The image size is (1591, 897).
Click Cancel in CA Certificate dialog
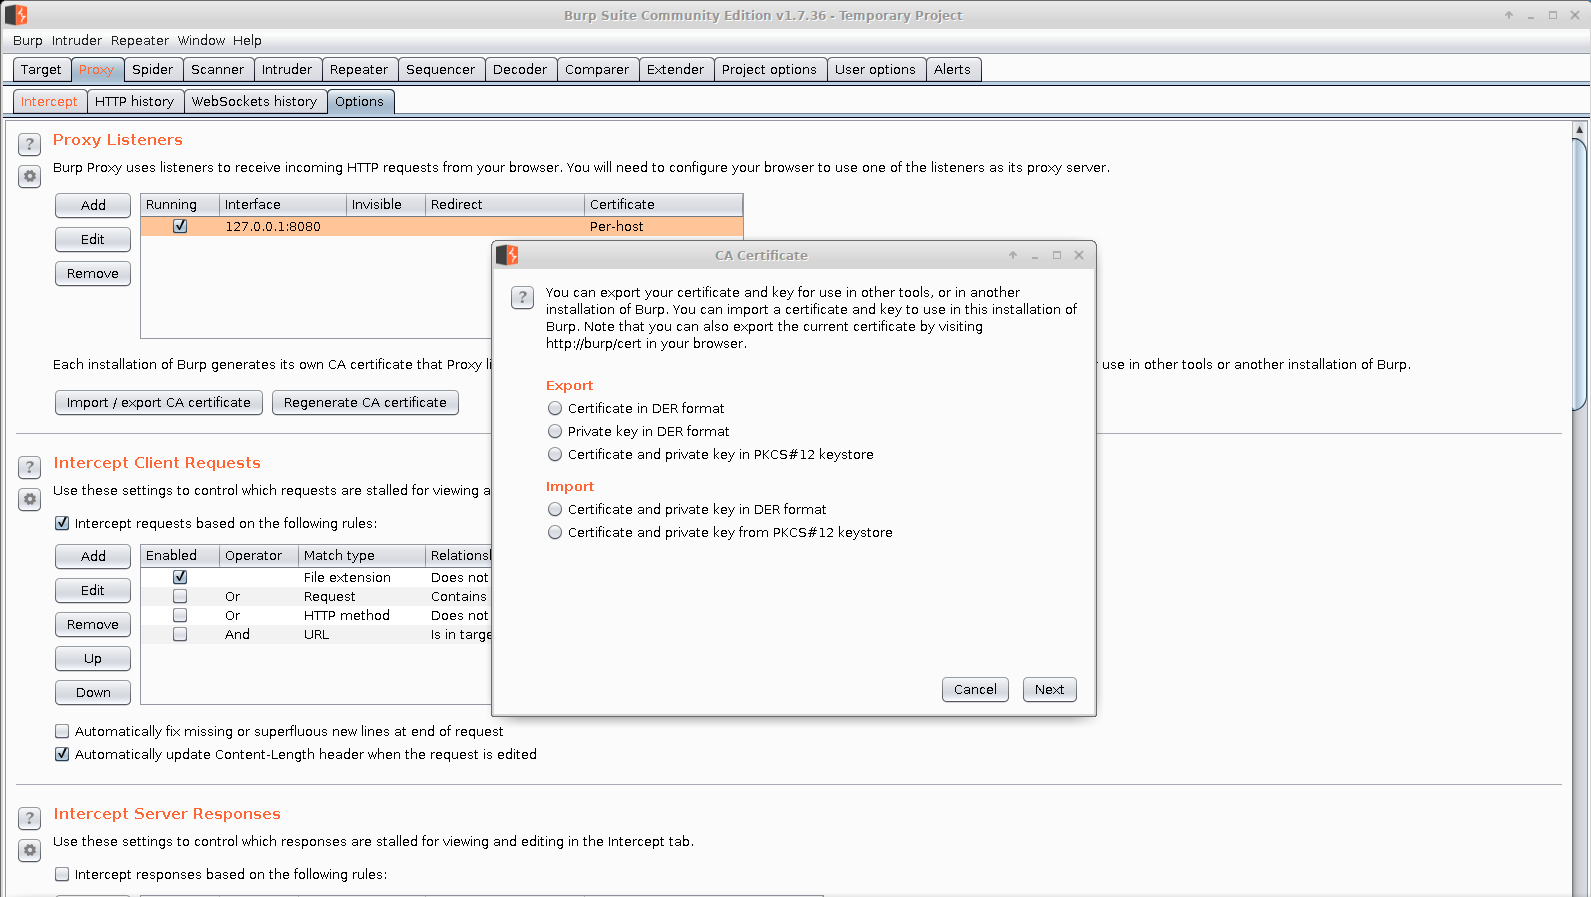(x=975, y=689)
